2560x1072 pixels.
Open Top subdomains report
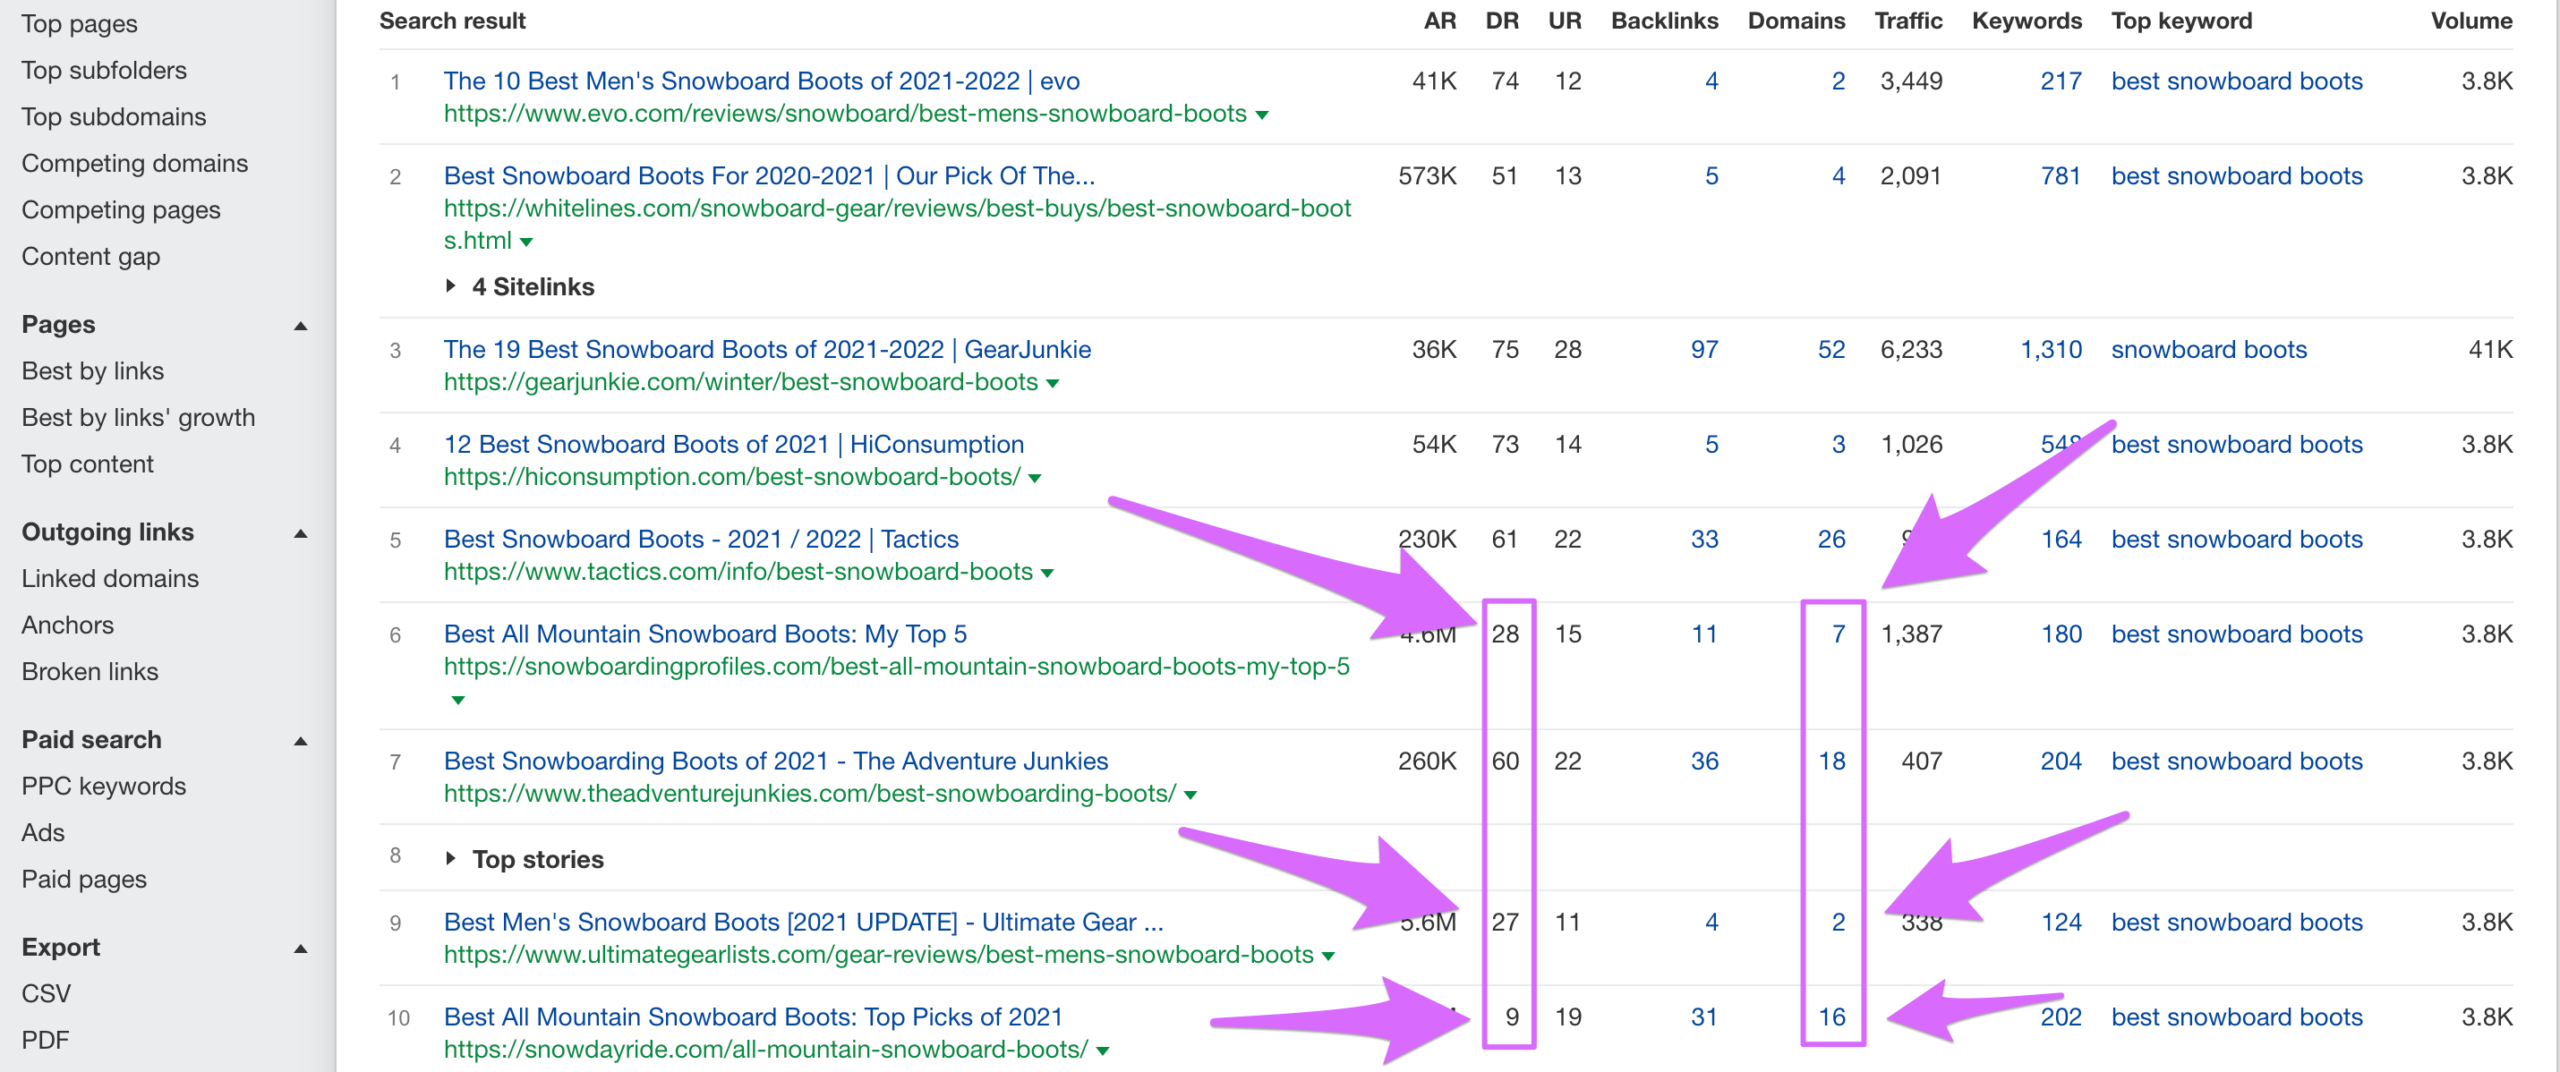[x=114, y=117]
